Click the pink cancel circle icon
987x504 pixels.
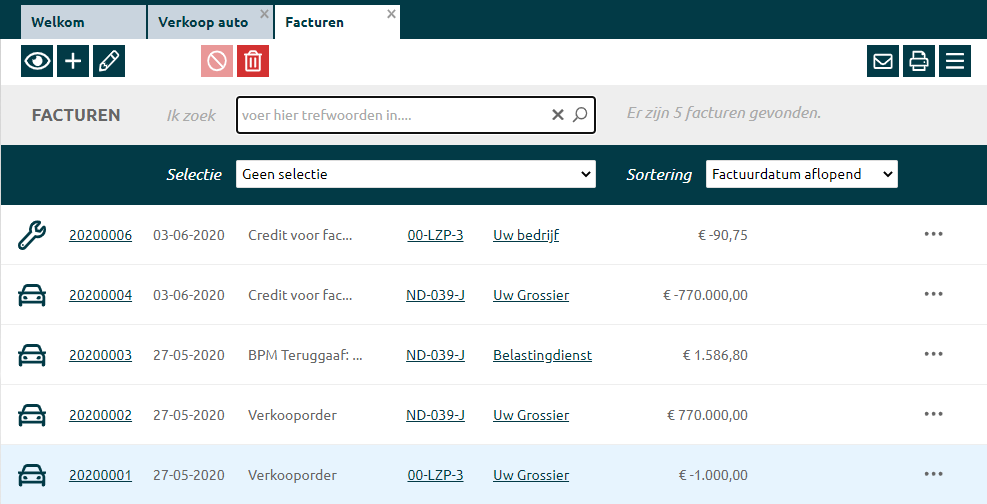coord(217,61)
